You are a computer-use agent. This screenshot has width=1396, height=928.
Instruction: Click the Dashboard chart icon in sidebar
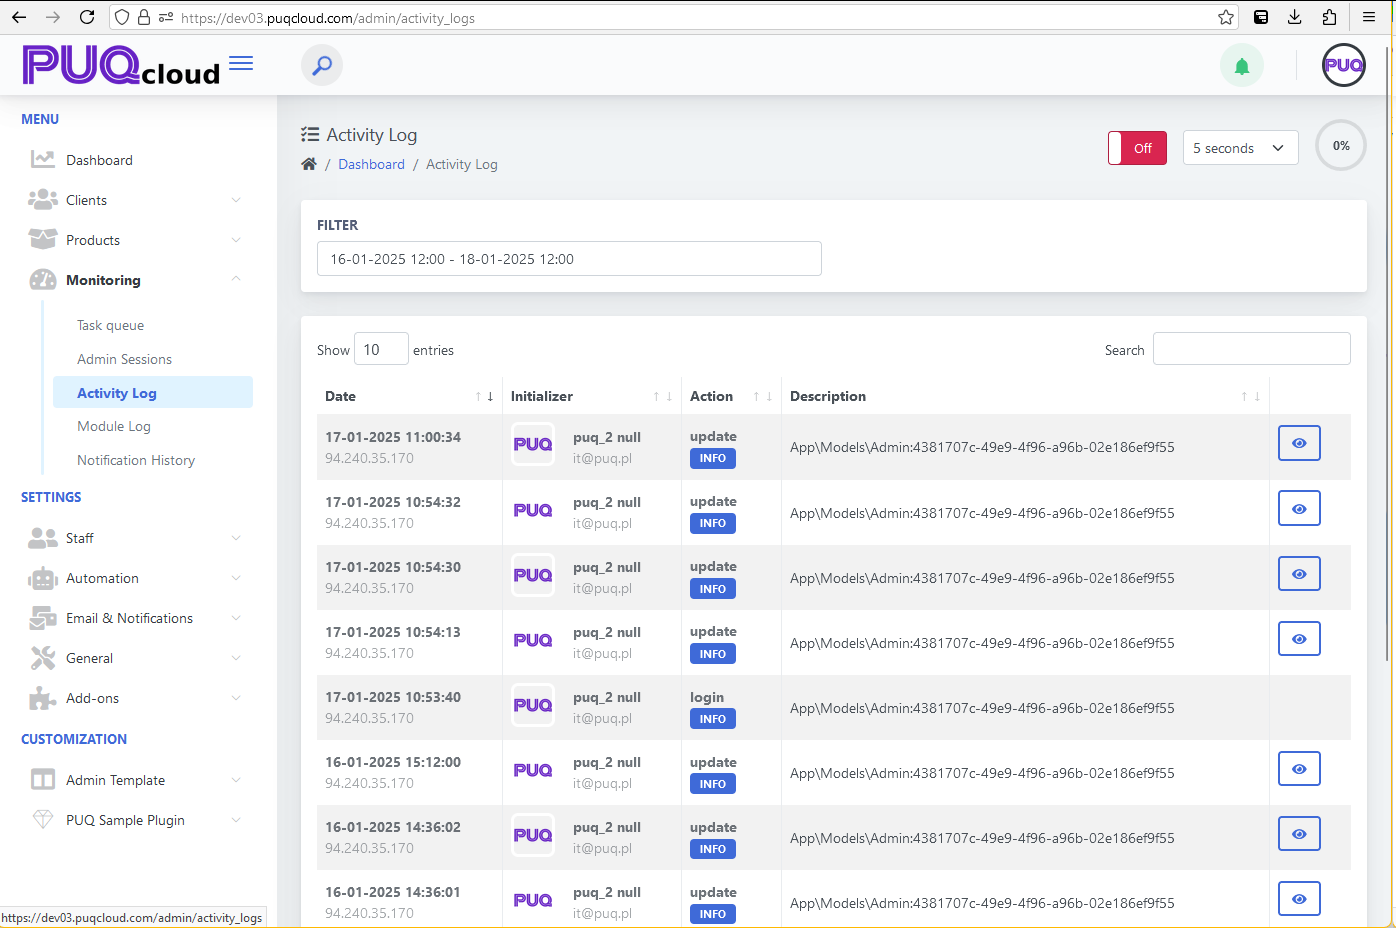point(43,159)
